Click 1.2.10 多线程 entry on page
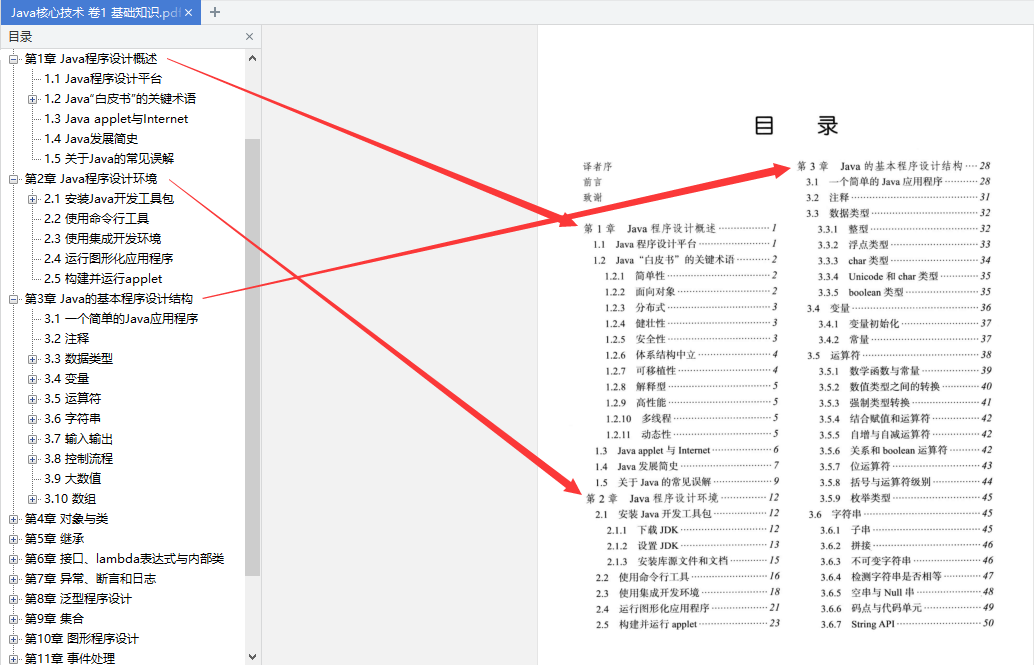 (x=692, y=419)
